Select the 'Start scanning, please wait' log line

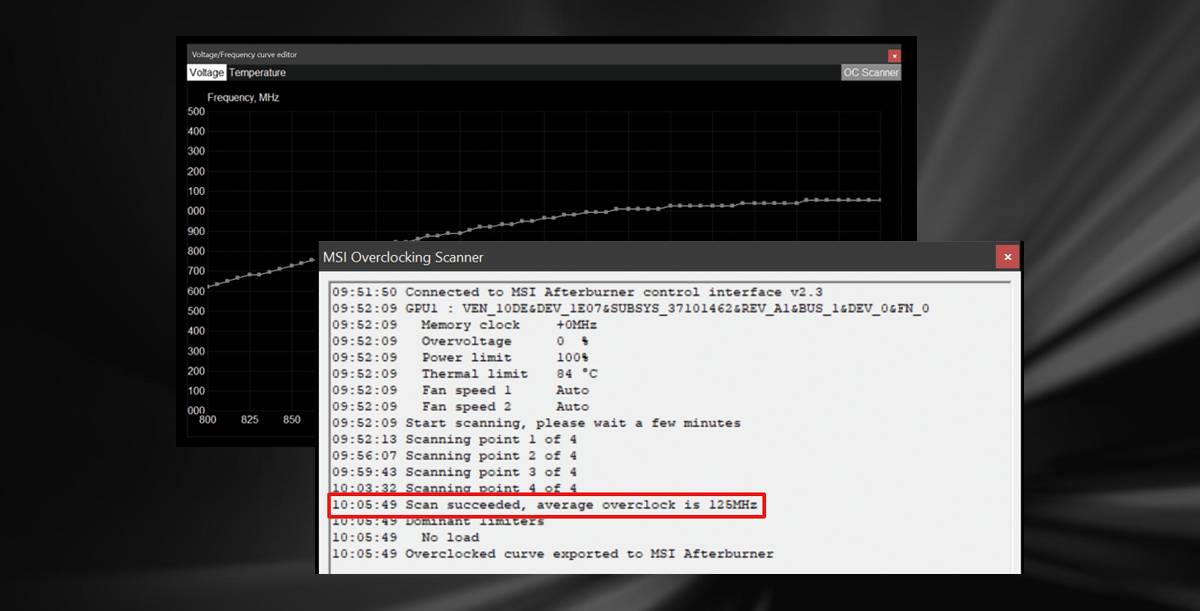coord(537,423)
